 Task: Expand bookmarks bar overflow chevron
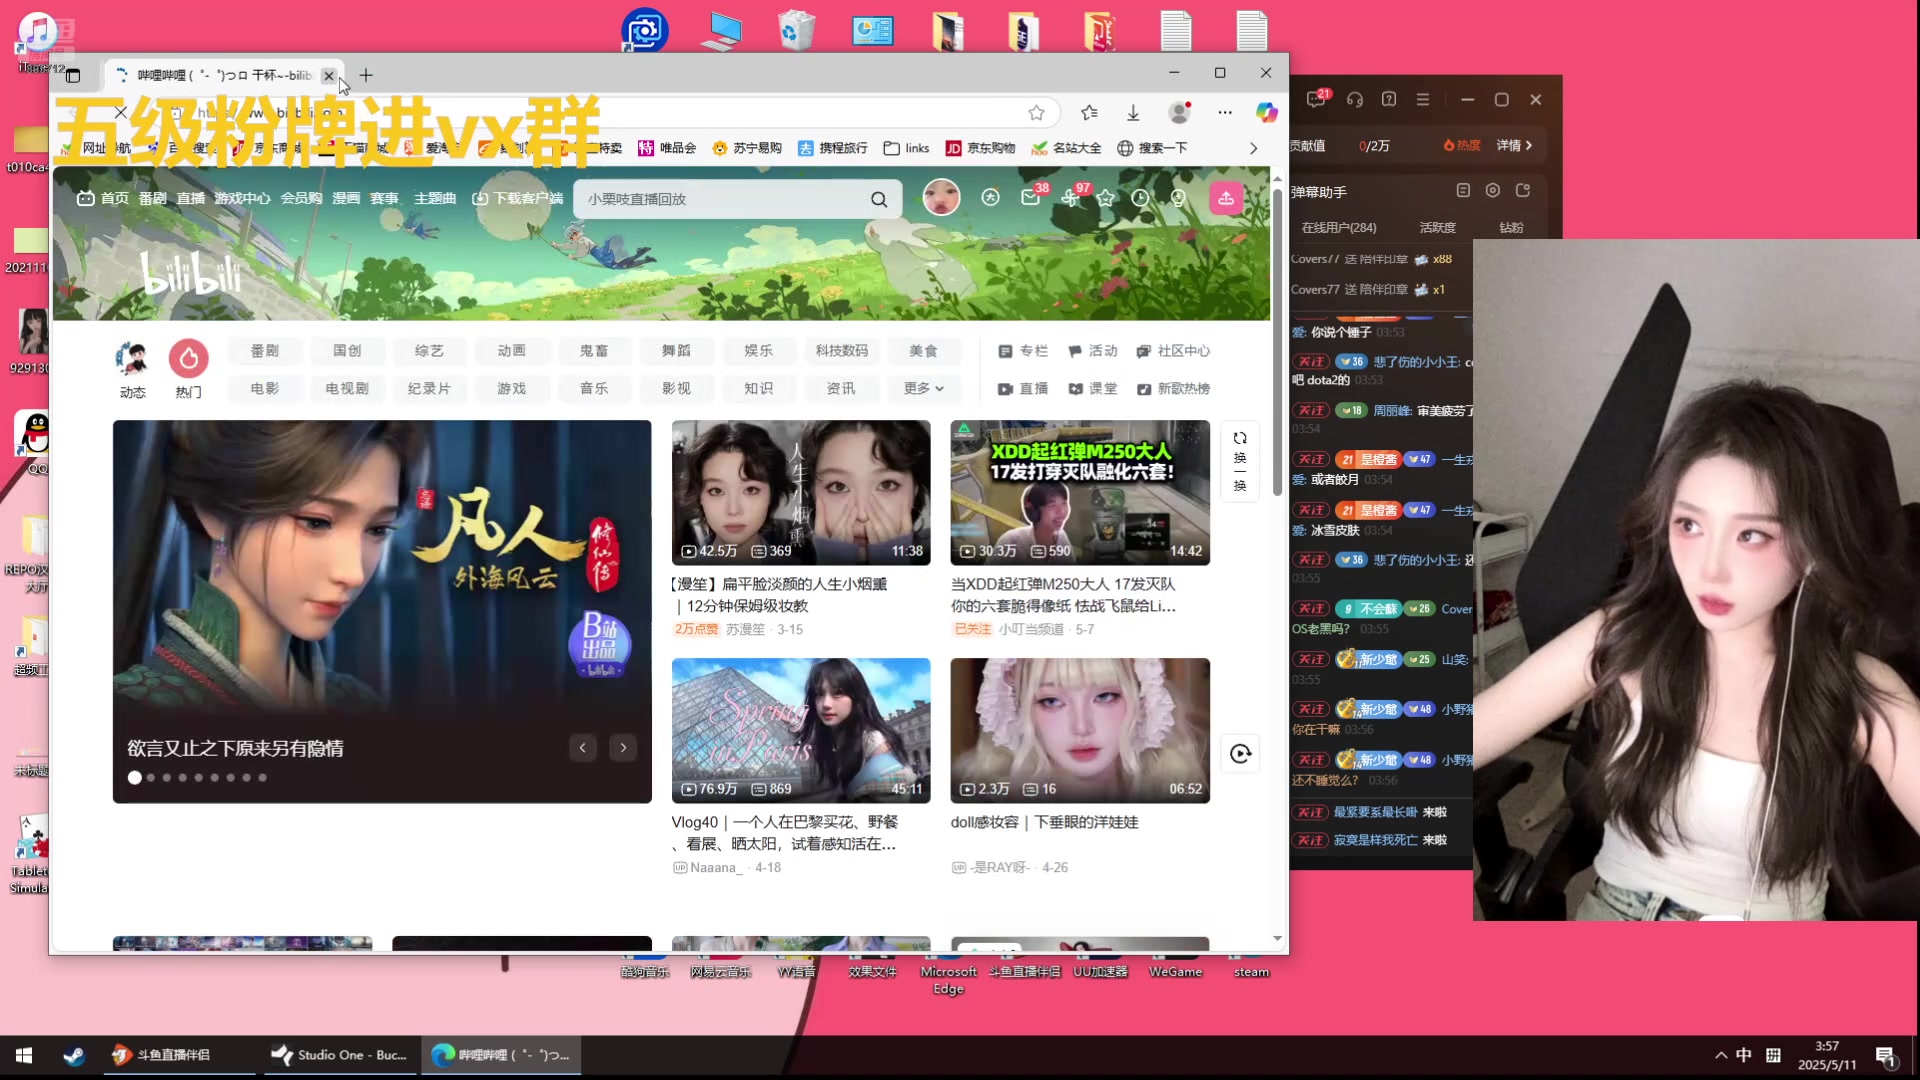[x=1254, y=148]
